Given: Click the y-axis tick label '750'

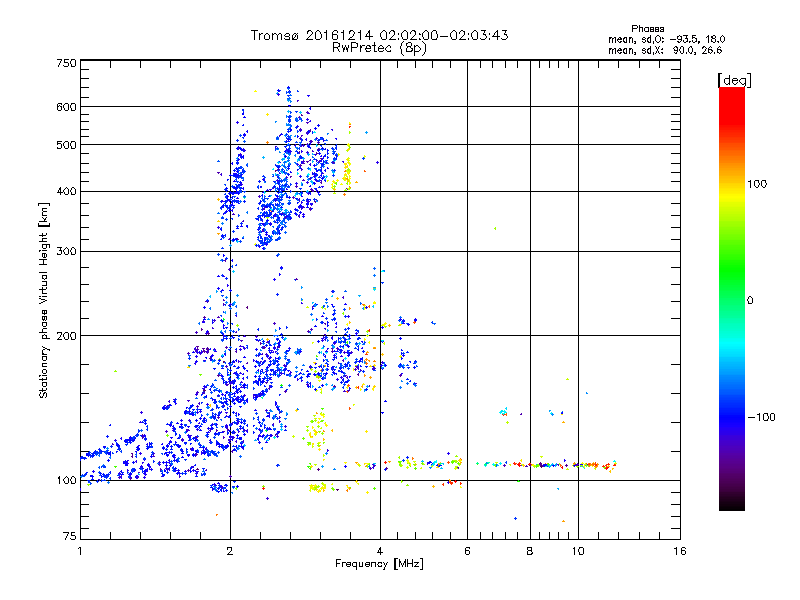Looking at the screenshot, I should (x=67, y=63).
